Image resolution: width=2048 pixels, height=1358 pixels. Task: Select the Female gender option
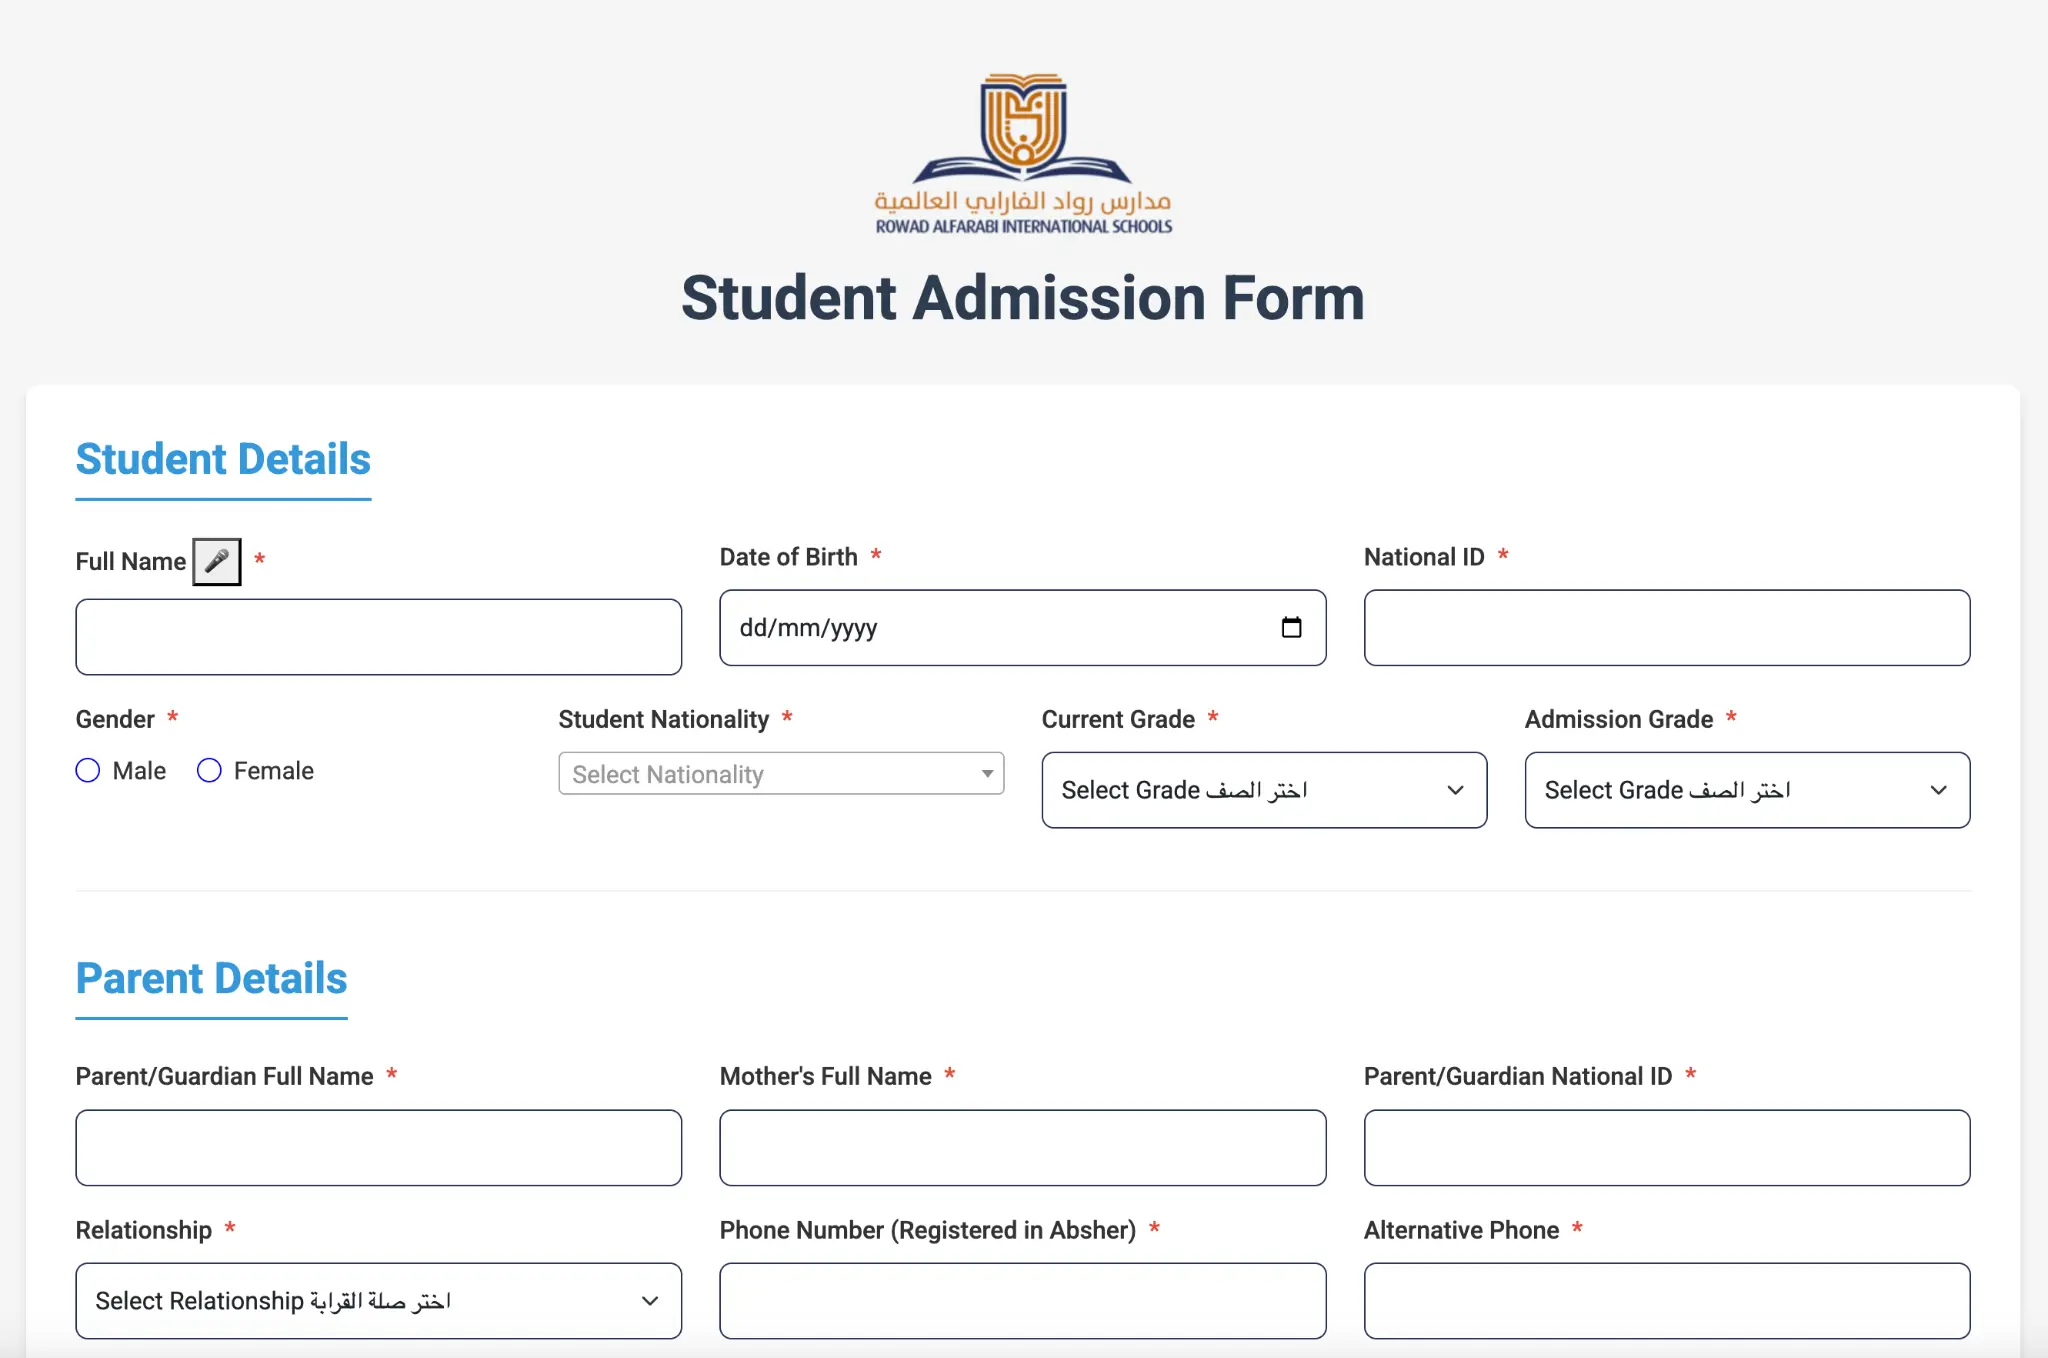tap(209, 770)
